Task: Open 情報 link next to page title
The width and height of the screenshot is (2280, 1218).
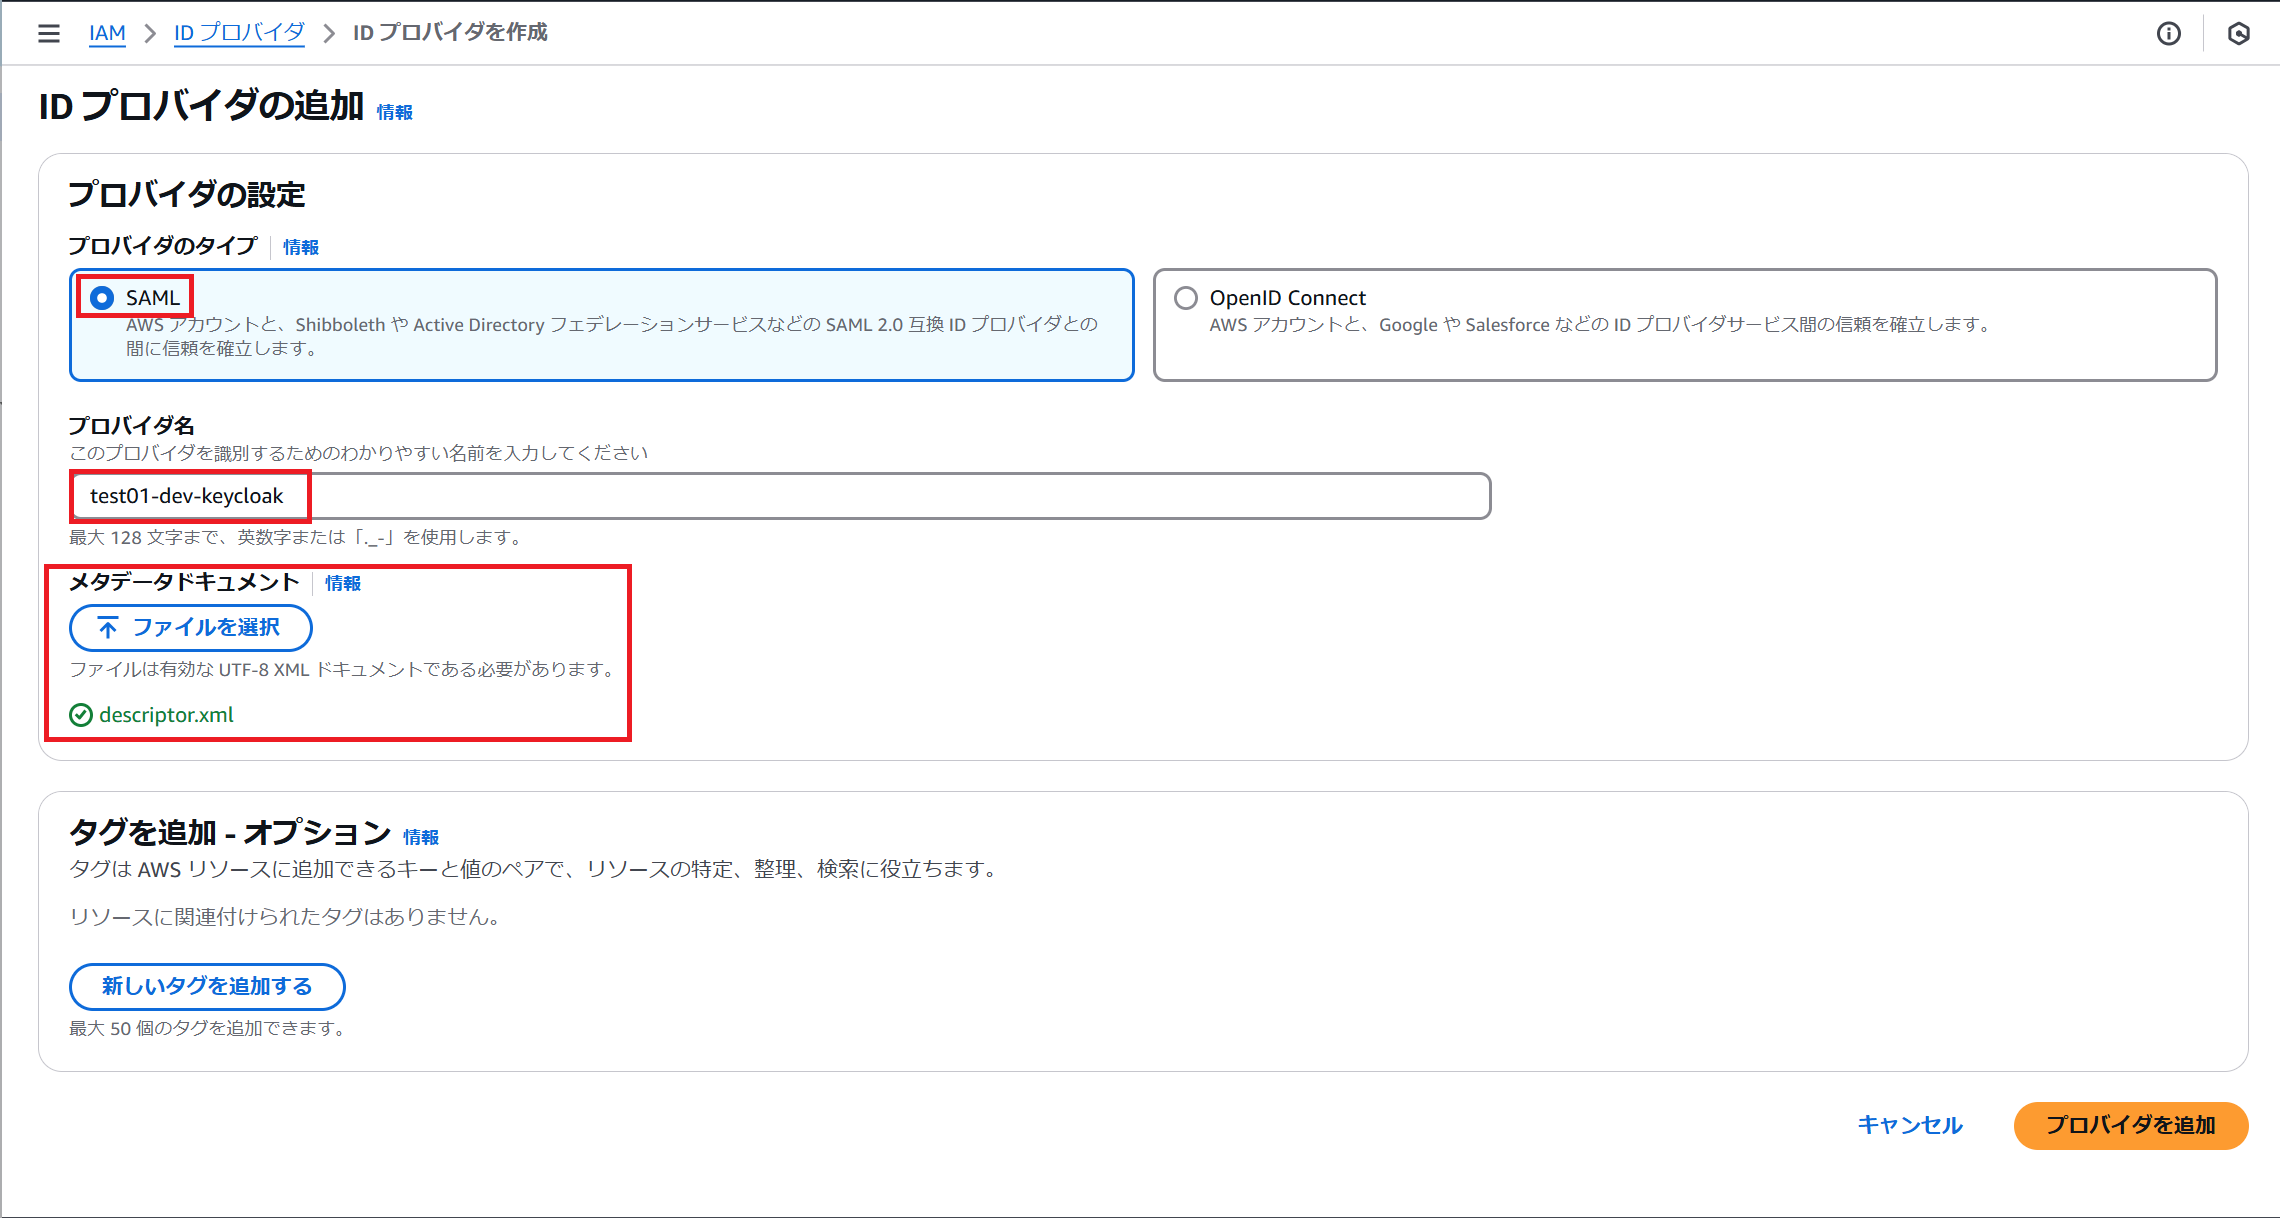Action: [394, 112]
